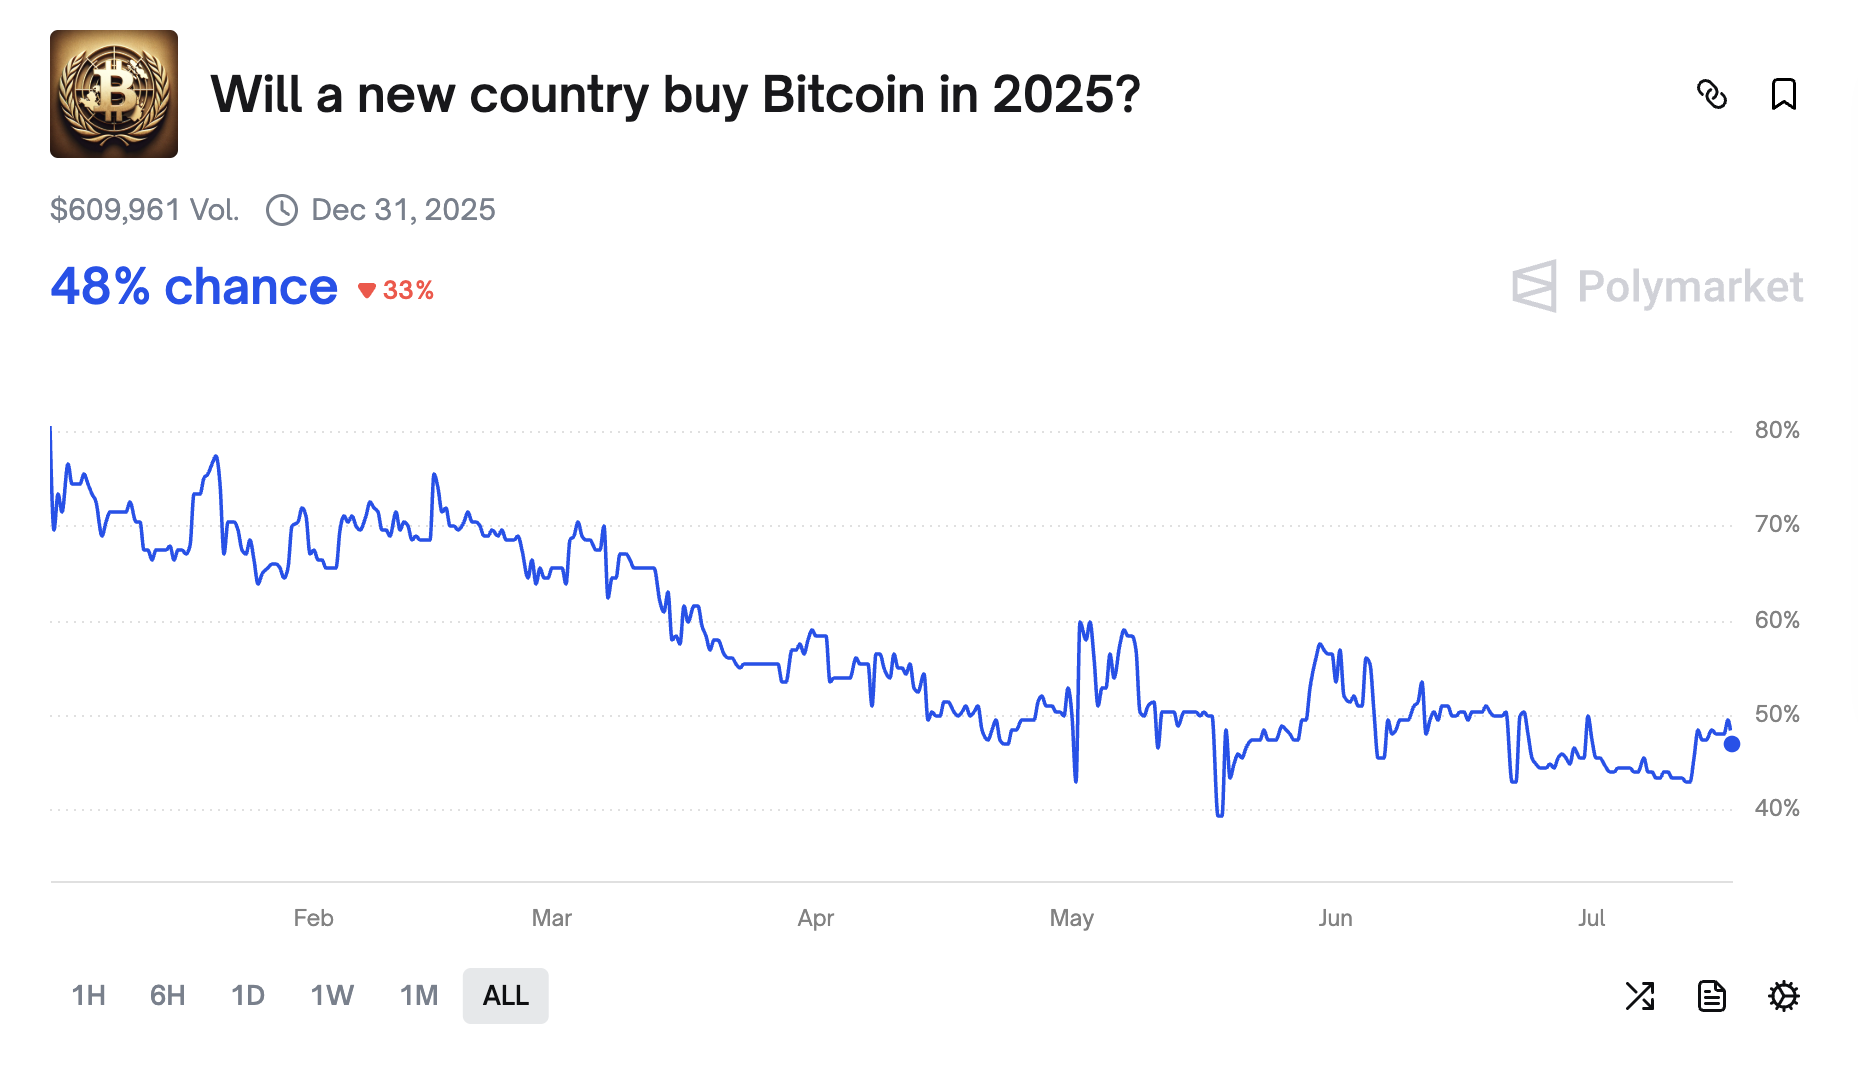Click the $609,961 Vol. text
The height and width of the screenshot is (1072, 1858).
(x=145, y=210)
